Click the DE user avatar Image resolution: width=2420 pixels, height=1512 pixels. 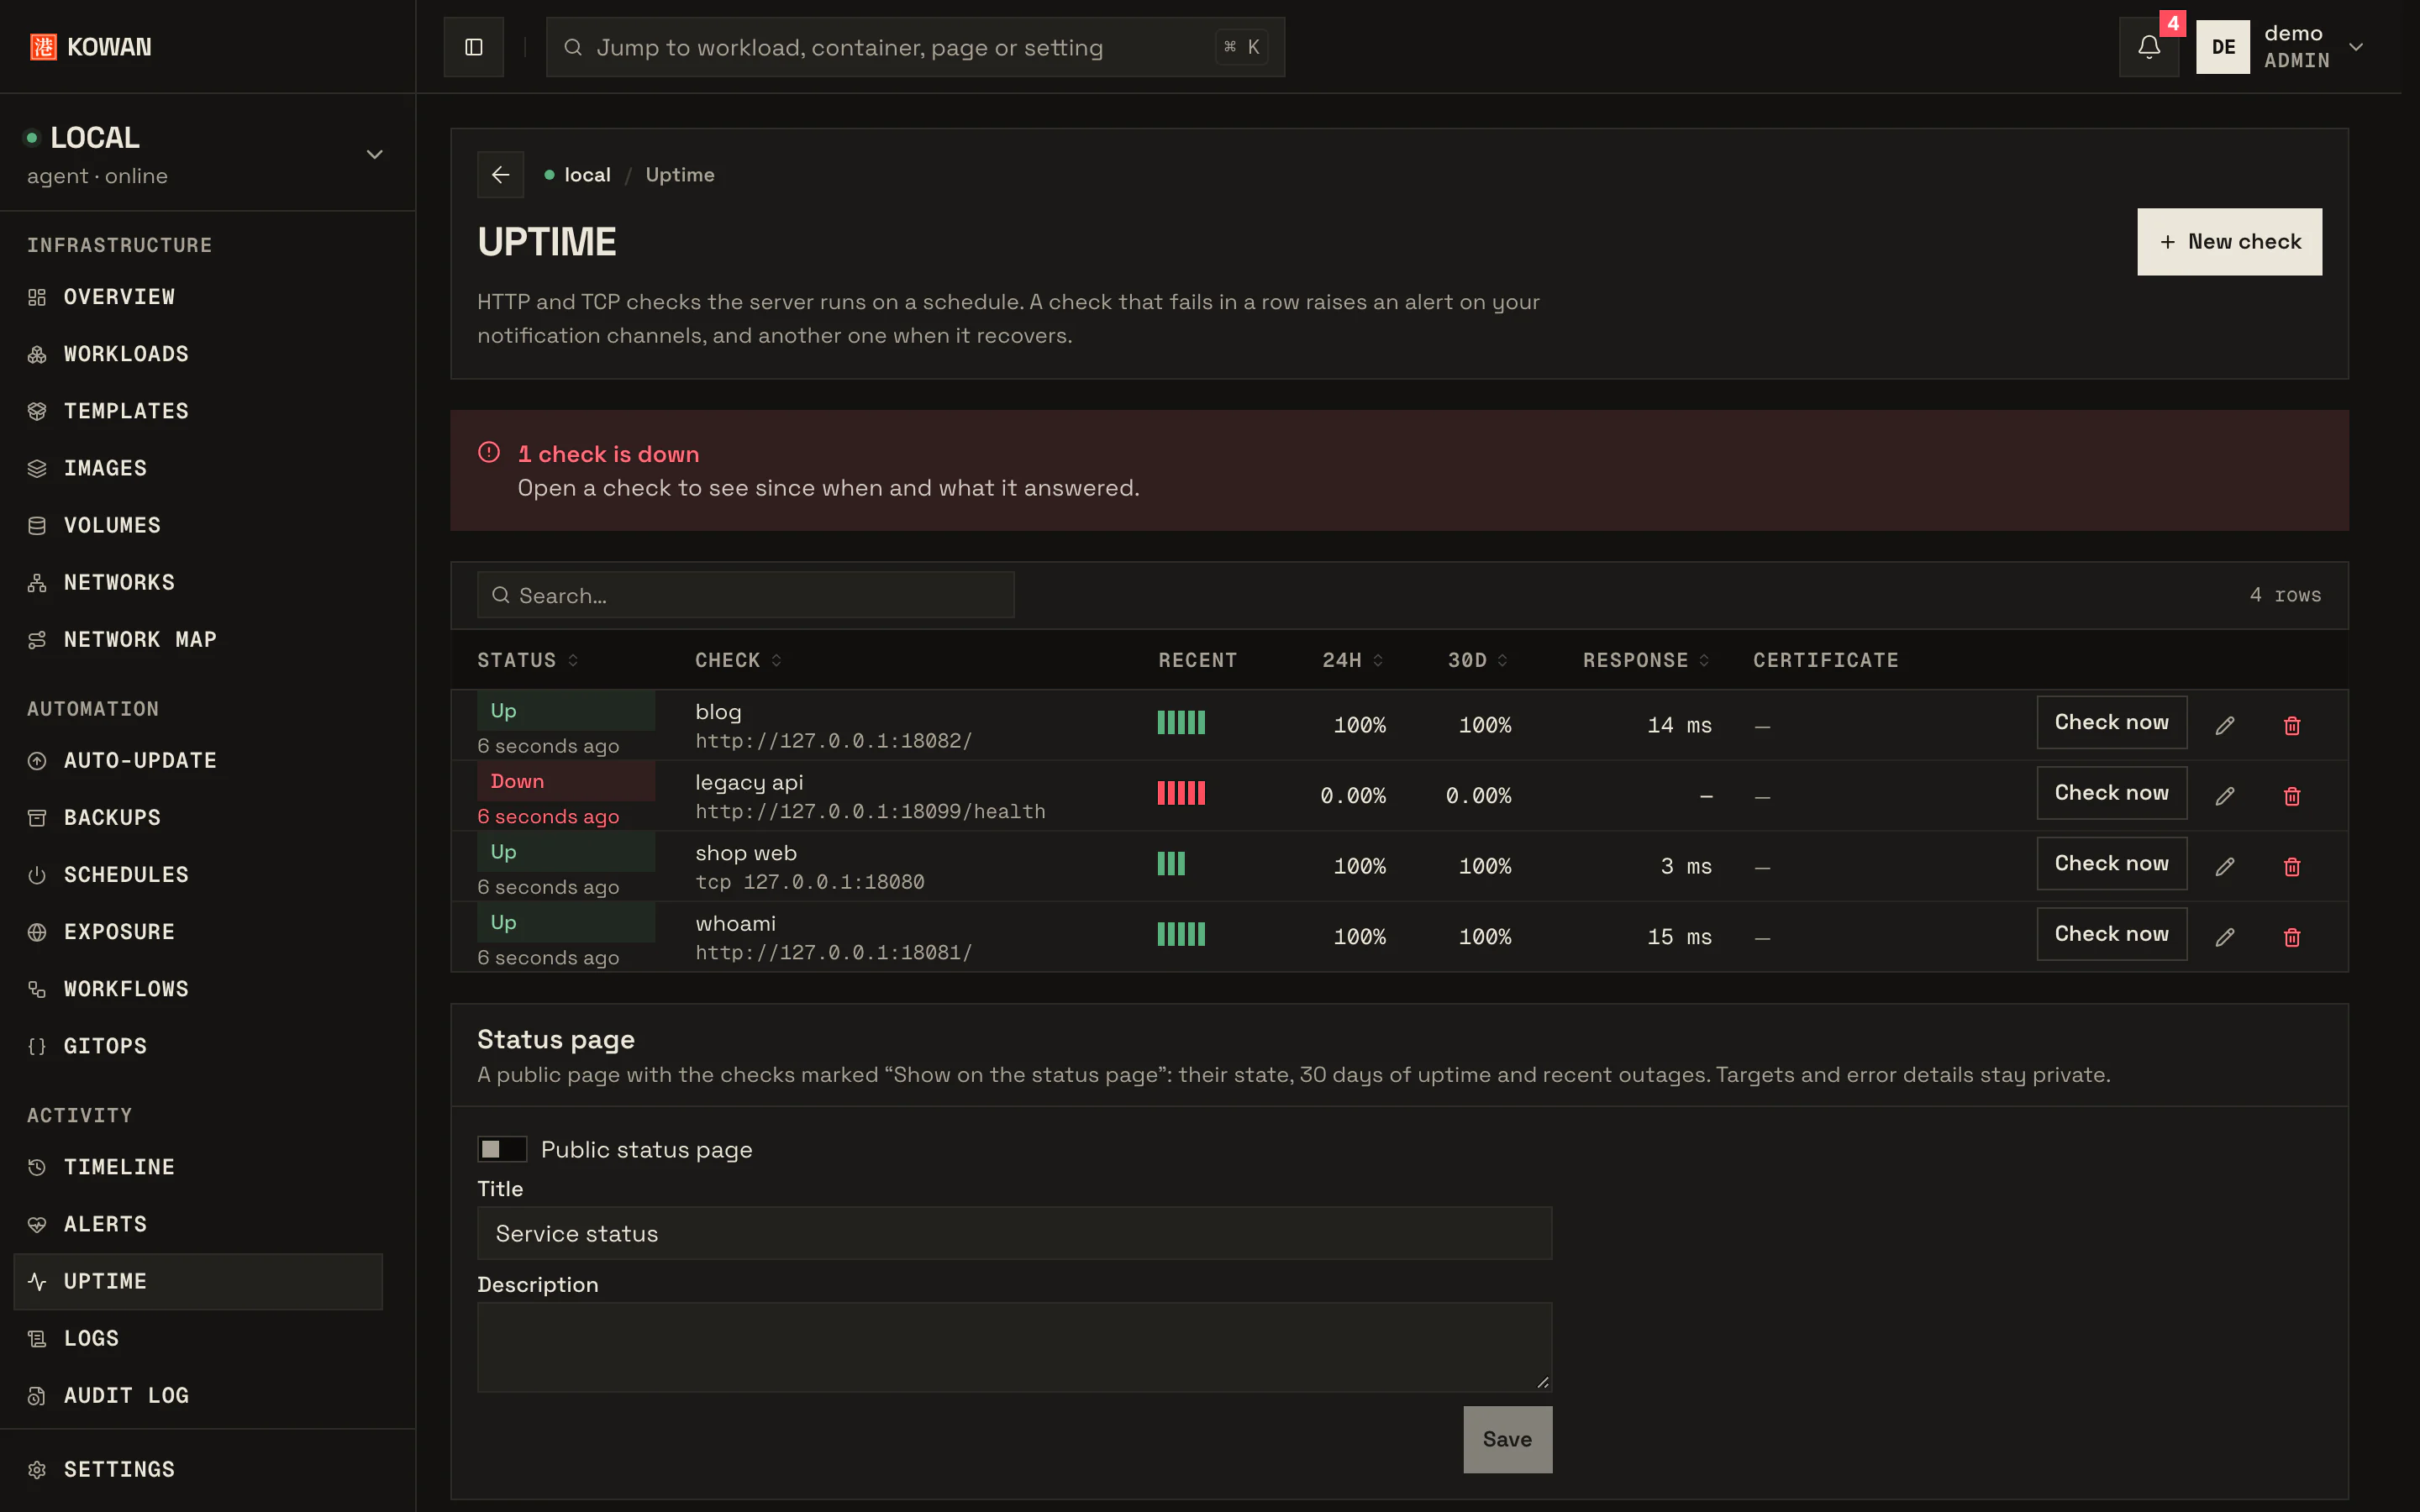[2223, 47]
